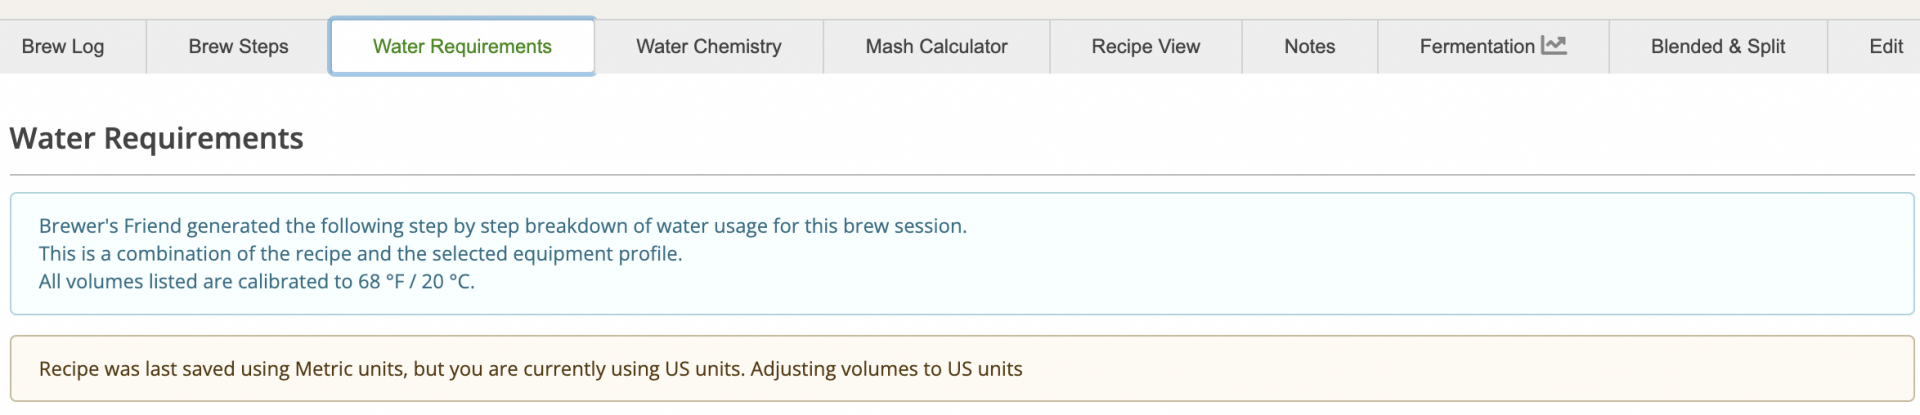Click the "All volumes listed are calibrated" line

[256, 282]
